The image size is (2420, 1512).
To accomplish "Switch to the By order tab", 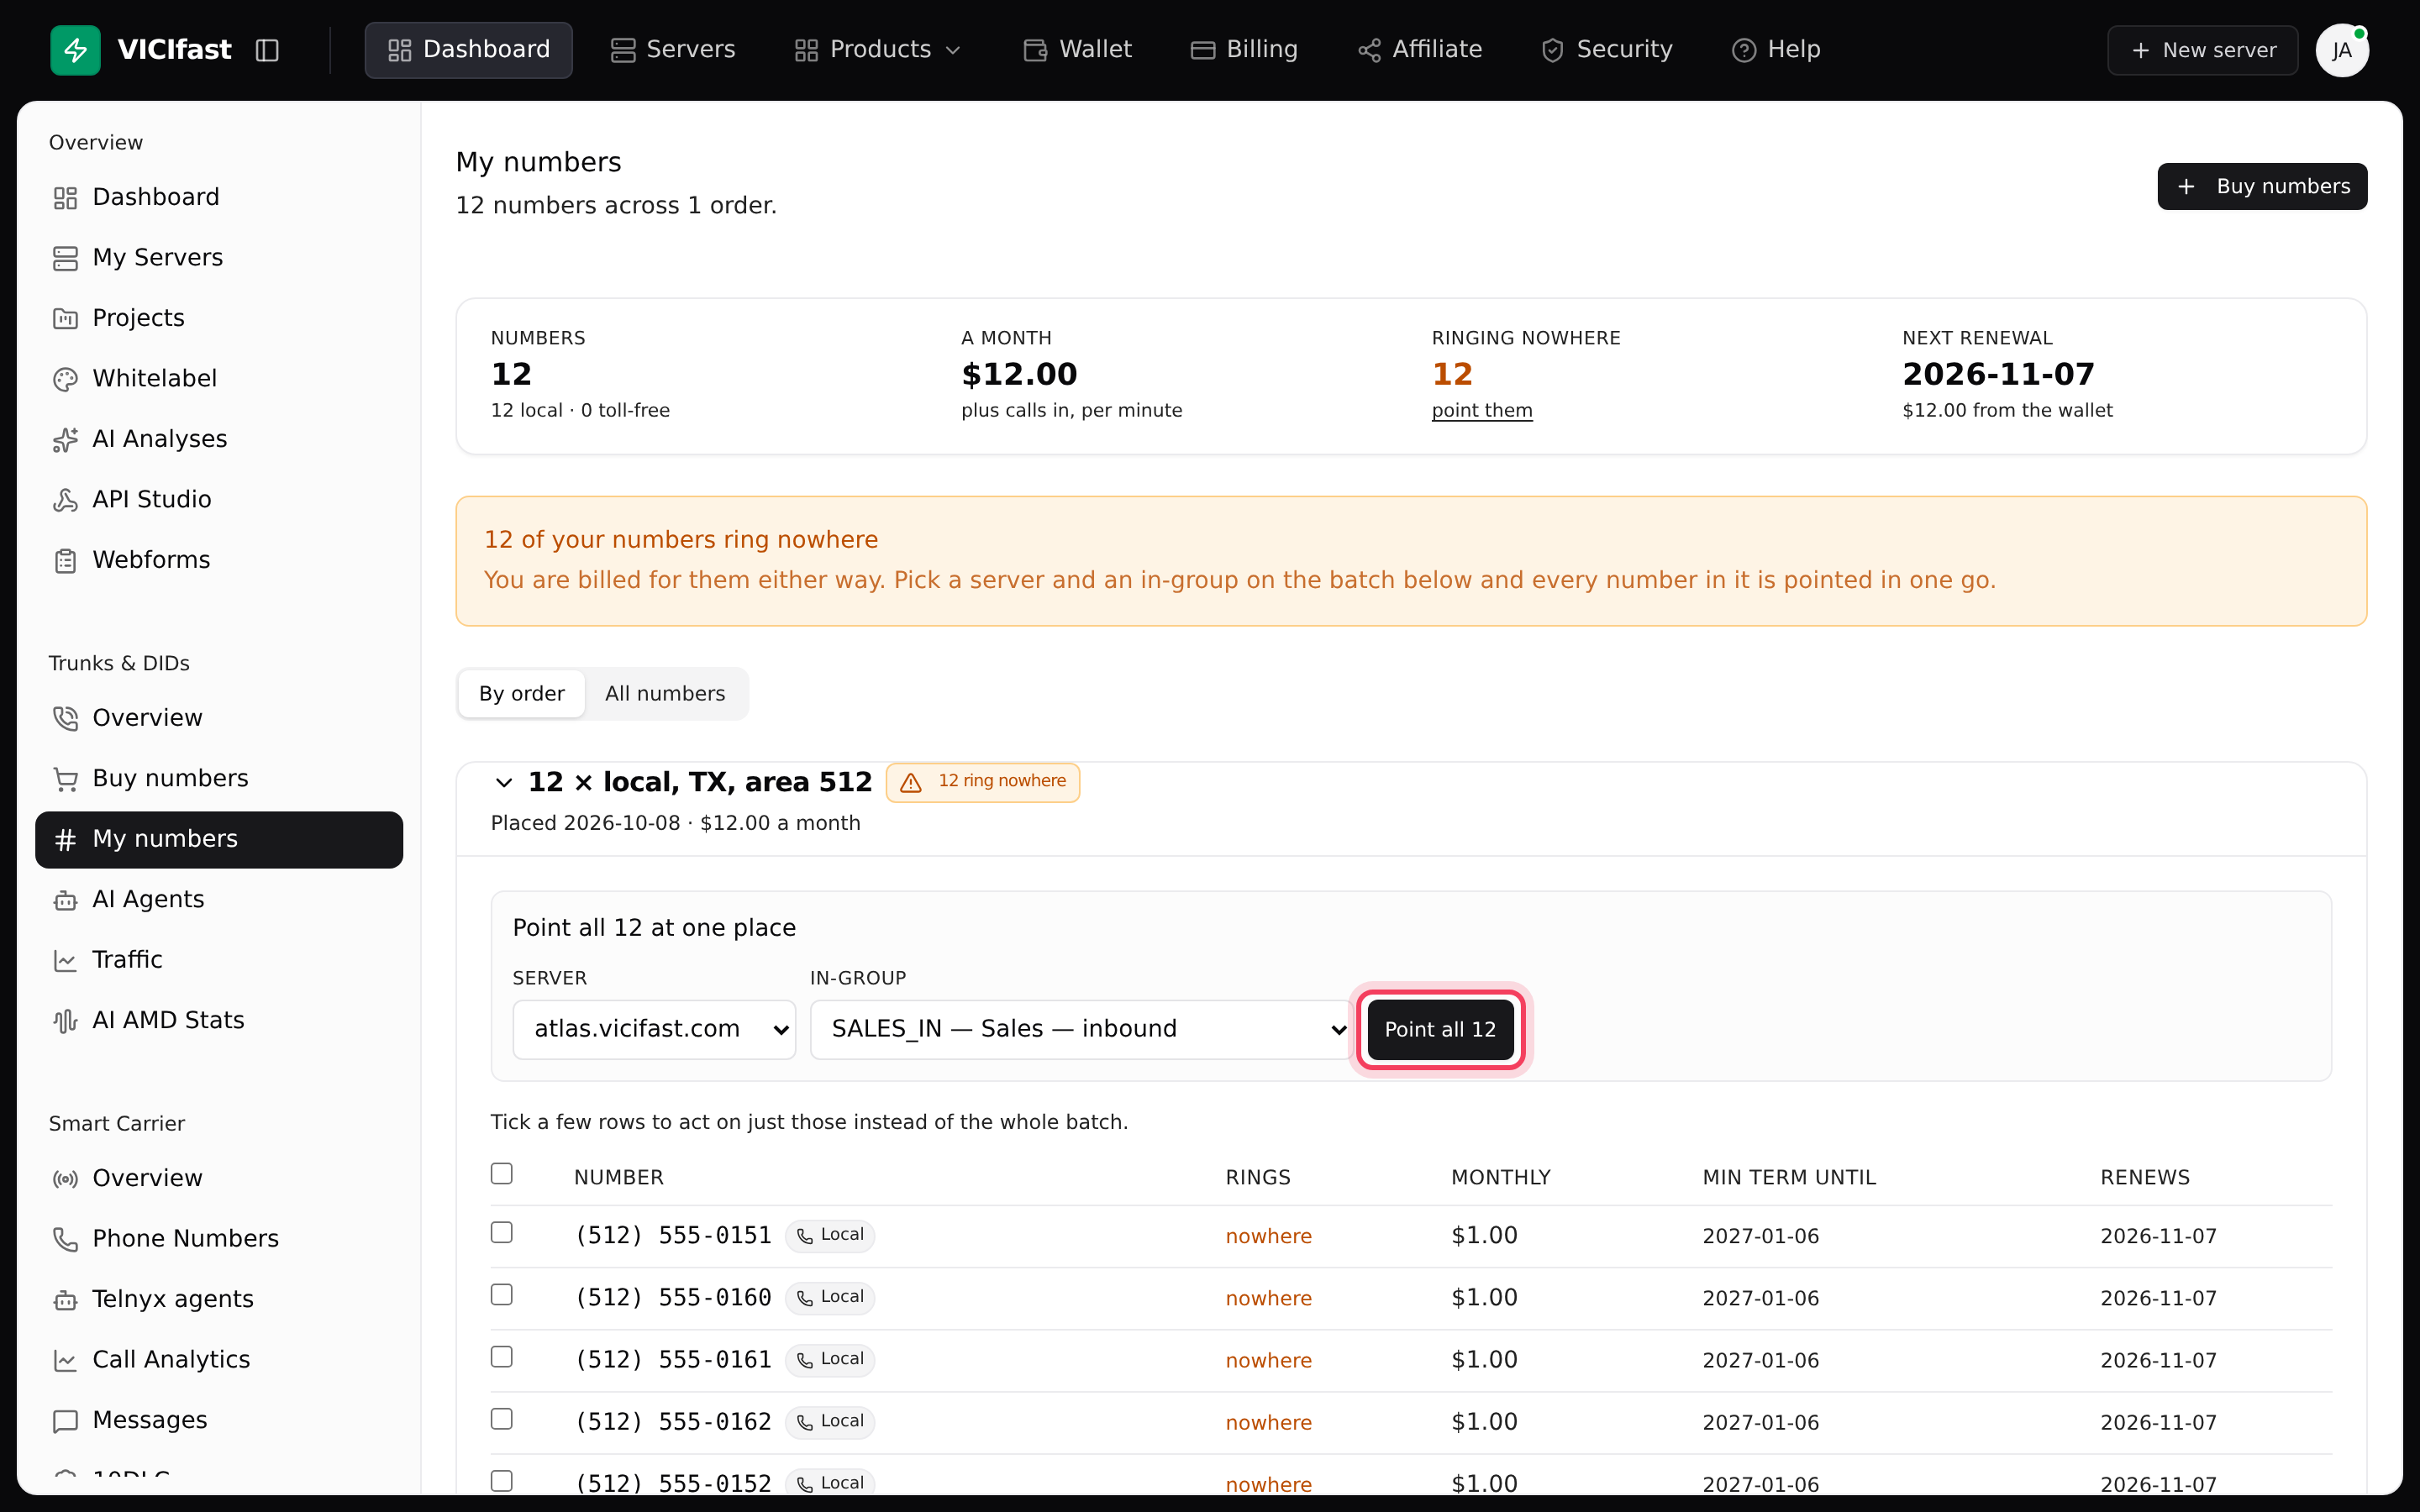I will click(x=521, y=694).
